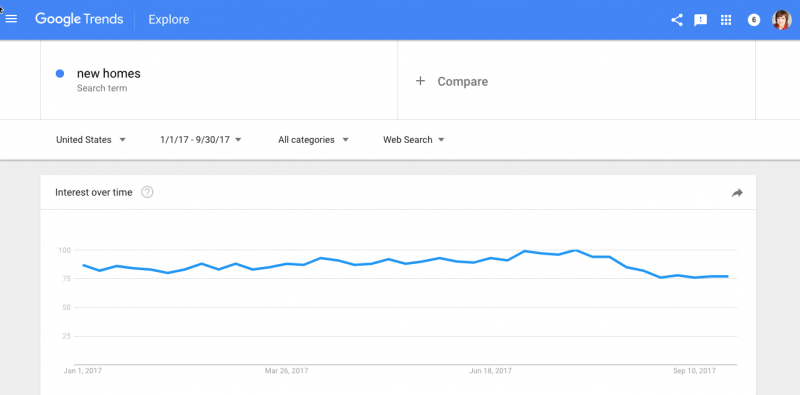Viewport: 800px width, 395px height.
Task: Expand the All categories dropdown
Action: (313, 140)
